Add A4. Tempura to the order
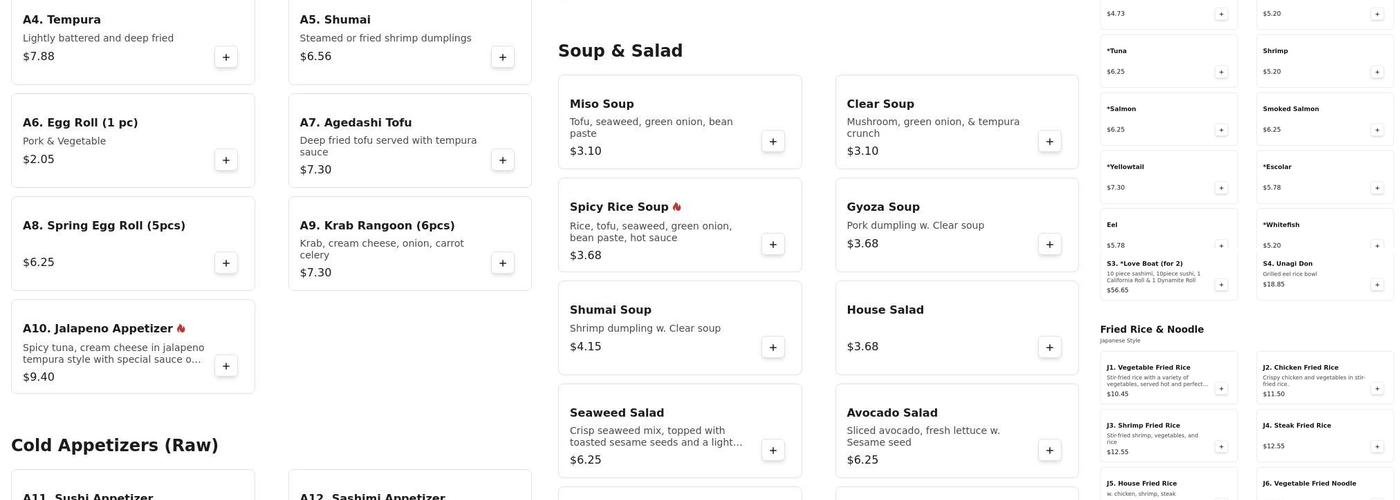 (226, 57)
